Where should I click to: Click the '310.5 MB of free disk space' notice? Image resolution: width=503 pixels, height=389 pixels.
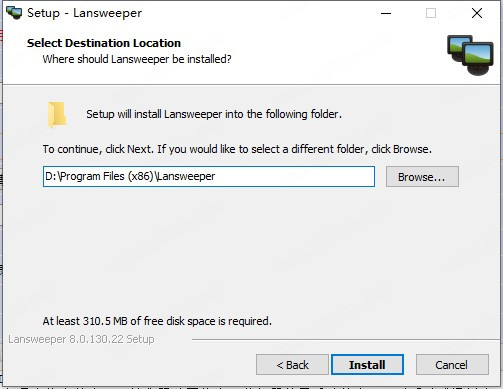[x=157, y=321]
